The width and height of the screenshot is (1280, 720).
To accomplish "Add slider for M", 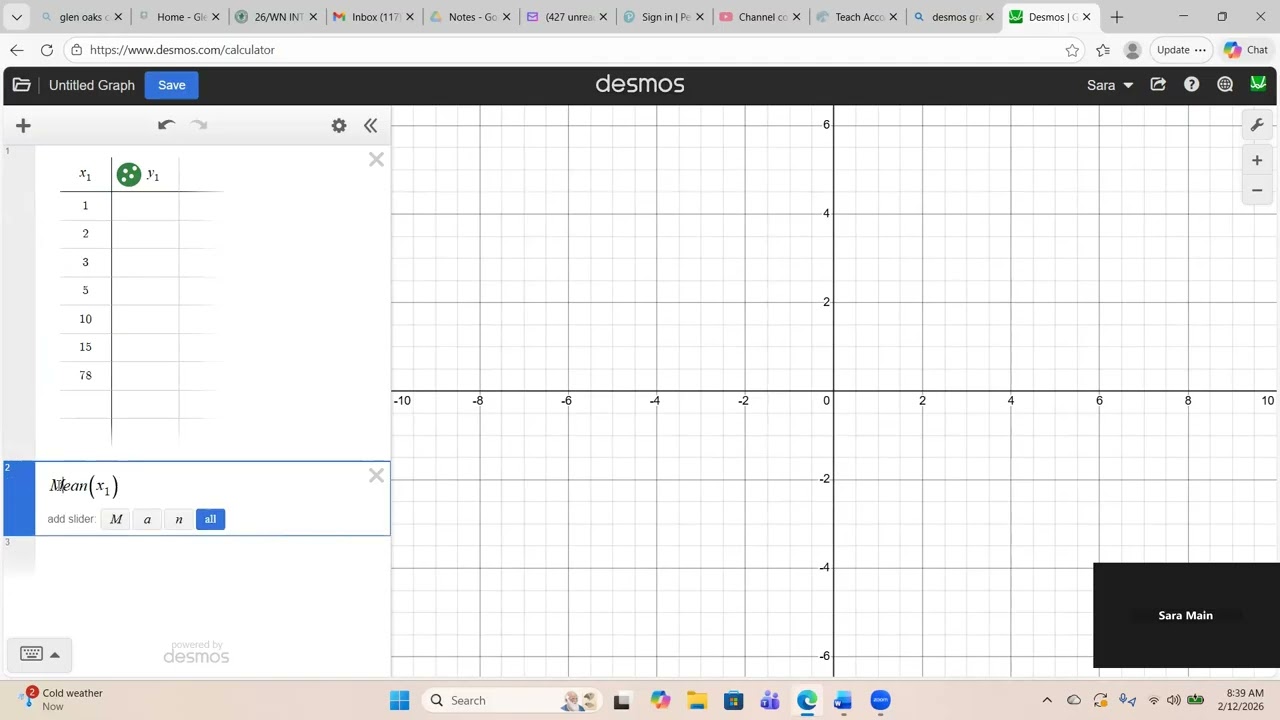I will coord(116,519).
